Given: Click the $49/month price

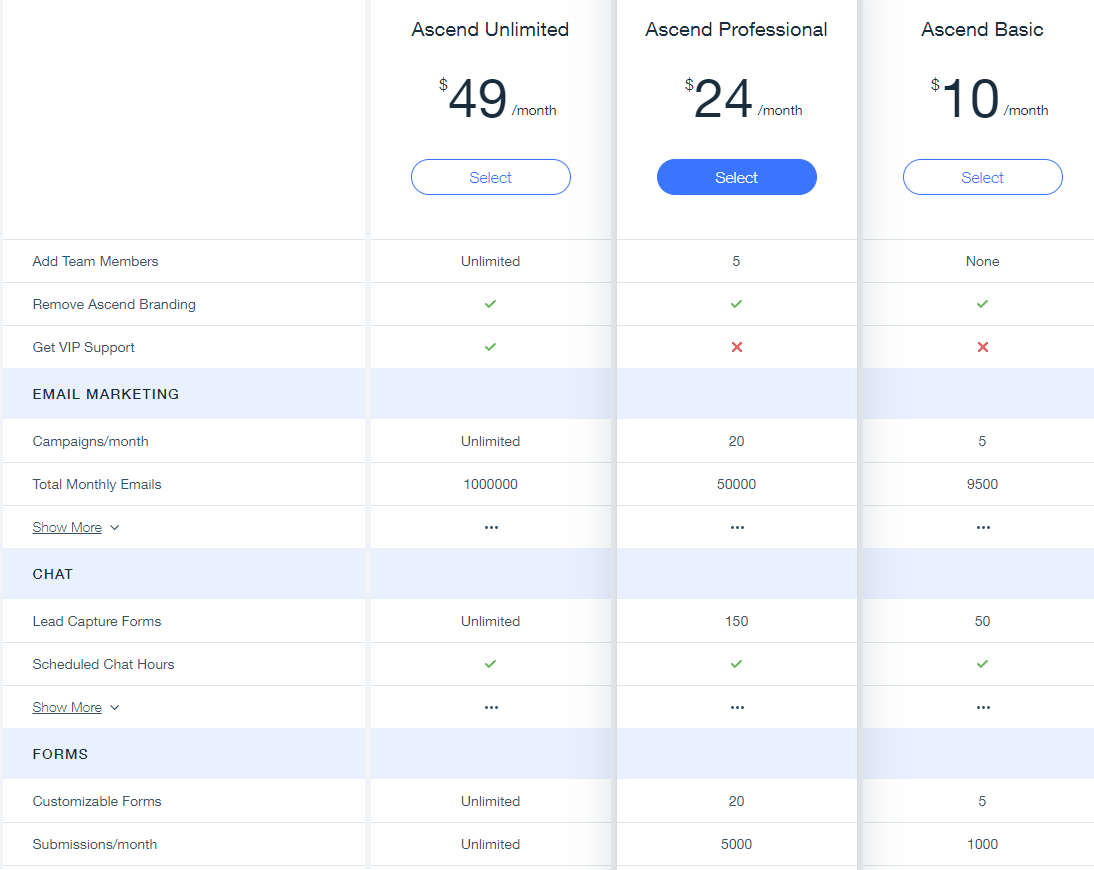Looking at the screenshot, I should click(x=497, y=98).
